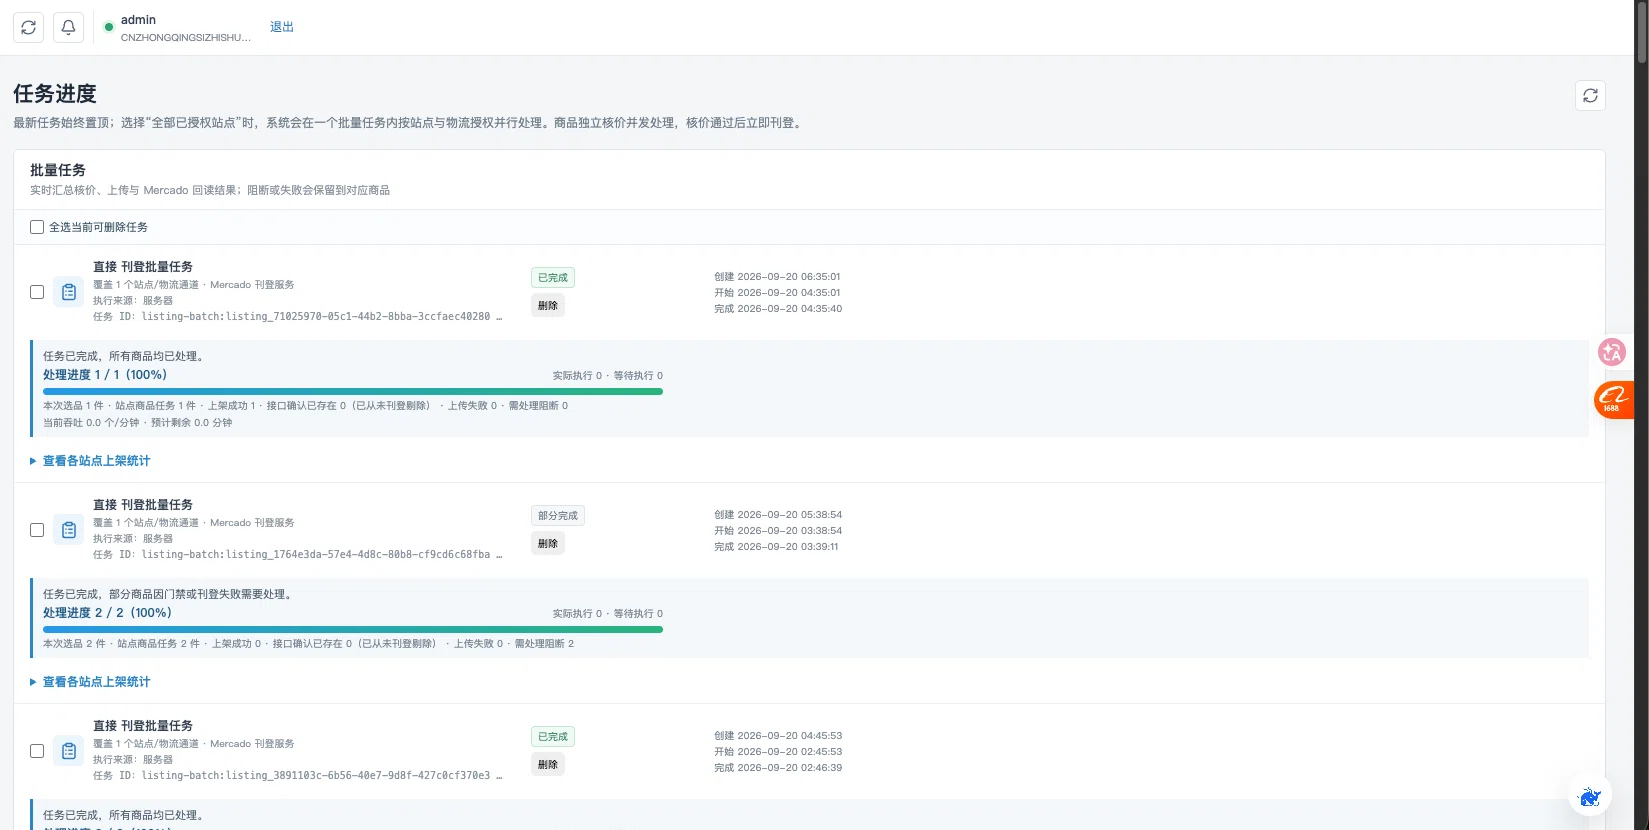Click the 处理进度 2 / 2 (100%) label
Viewport: 1649px width, 830px height.
107,613
